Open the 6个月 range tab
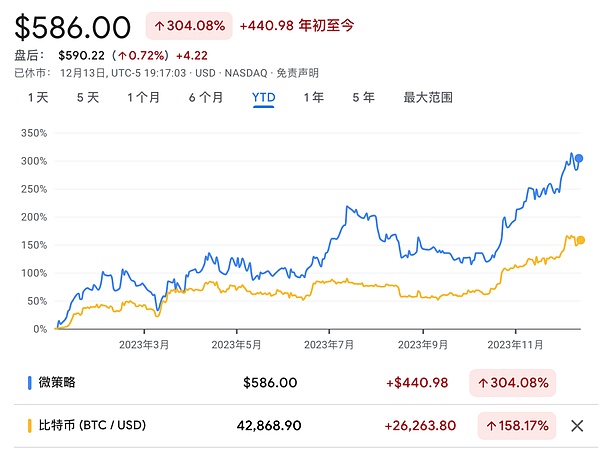This screenshot has height=449, width=600. tap(205, 97)
